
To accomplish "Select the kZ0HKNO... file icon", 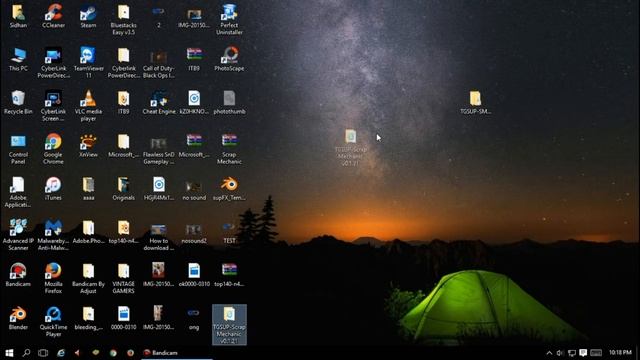I will click(194, 102).
